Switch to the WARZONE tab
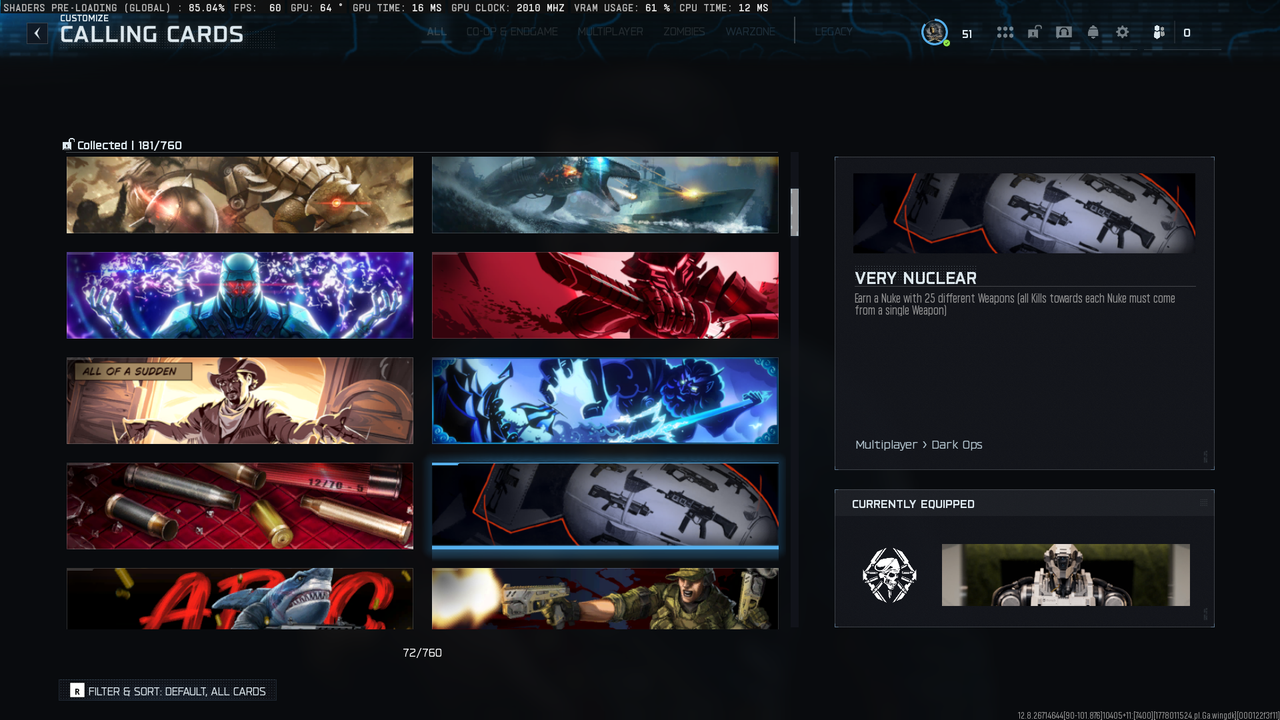This screenshot has height=720, width=1280. point(750,32)
